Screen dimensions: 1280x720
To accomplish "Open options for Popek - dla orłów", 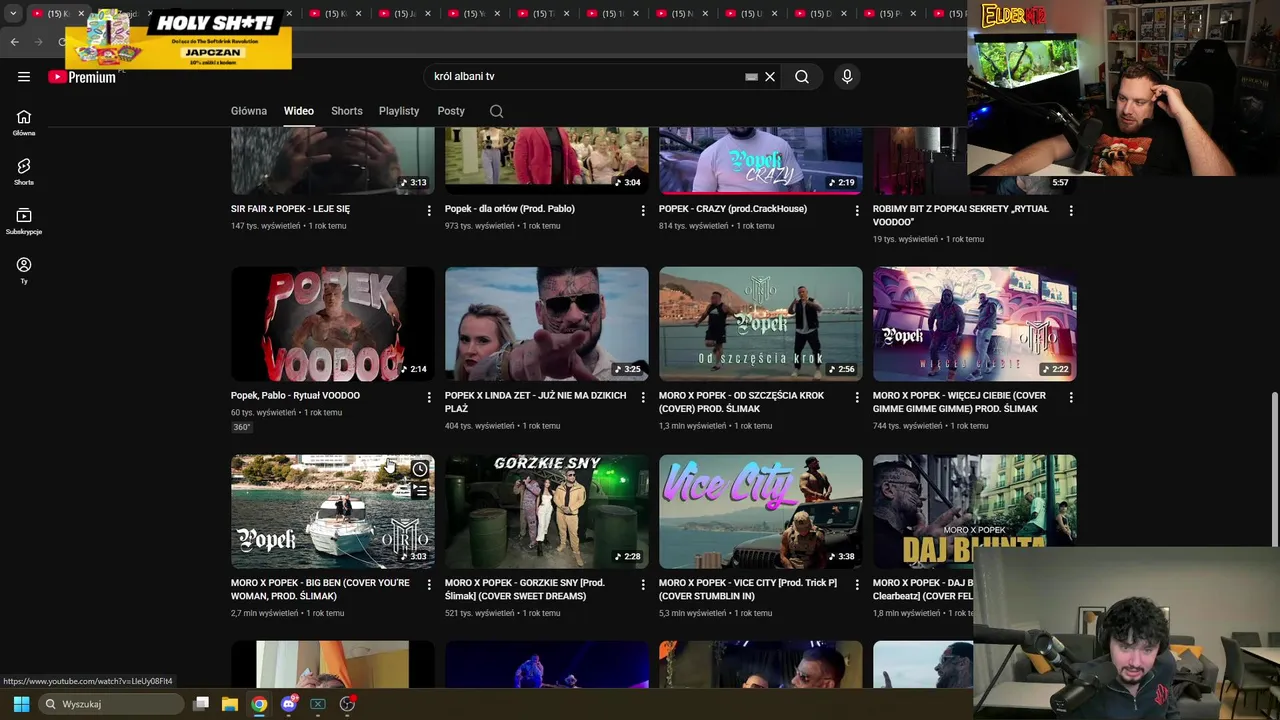I will (x=643, y=210).
